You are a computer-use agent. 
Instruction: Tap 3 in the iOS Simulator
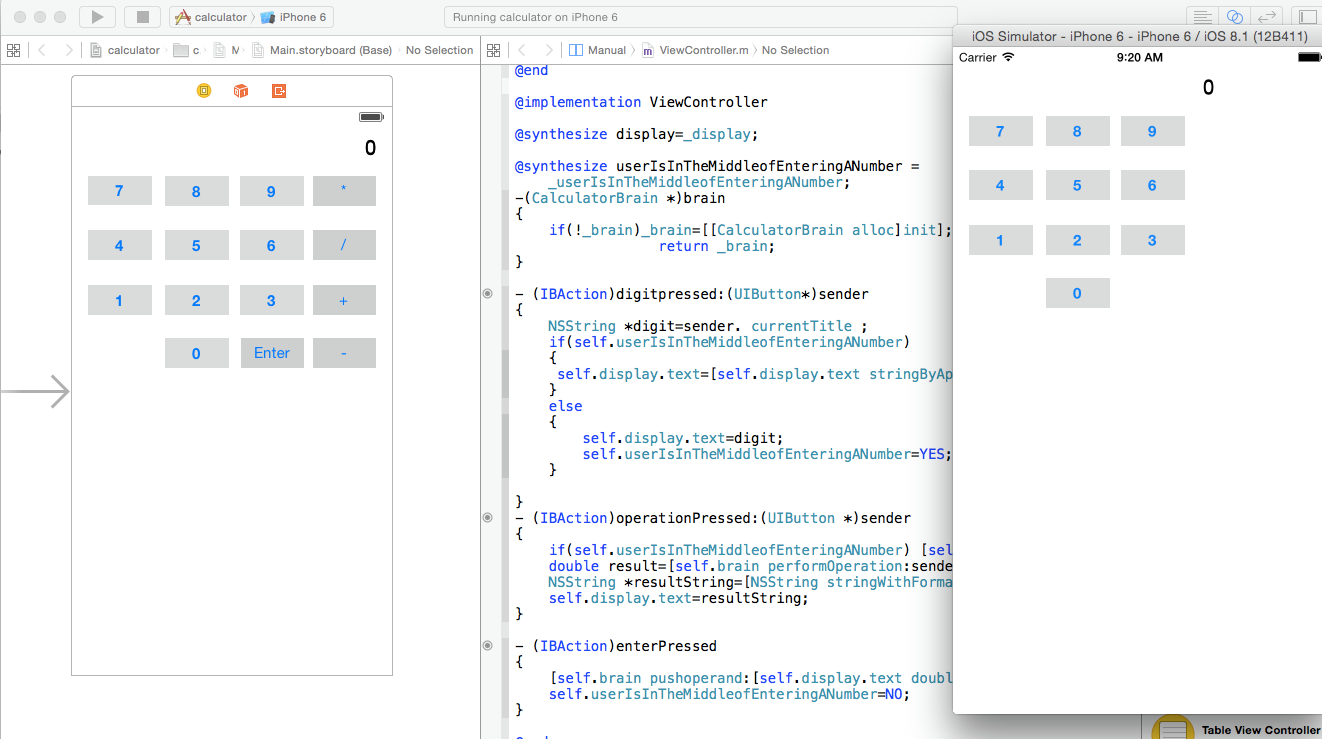[1152, 240]
